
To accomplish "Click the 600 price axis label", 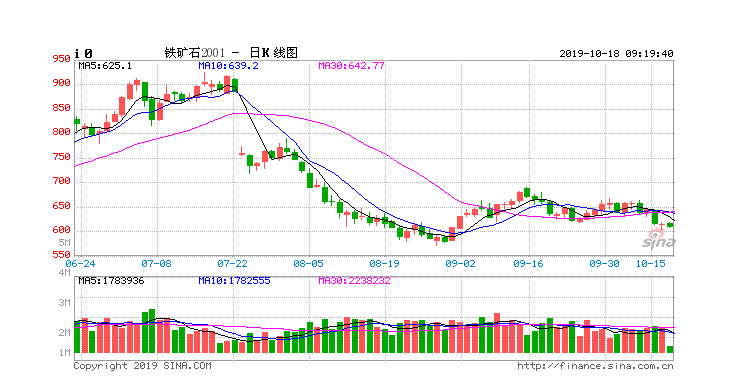I will click(x=61, y=230).
